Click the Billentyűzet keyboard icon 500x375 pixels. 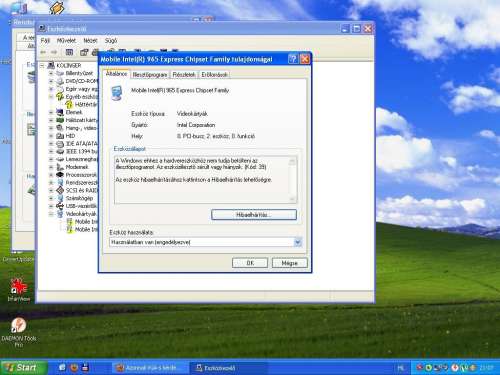pyautogui.click(x=60, y=73)
